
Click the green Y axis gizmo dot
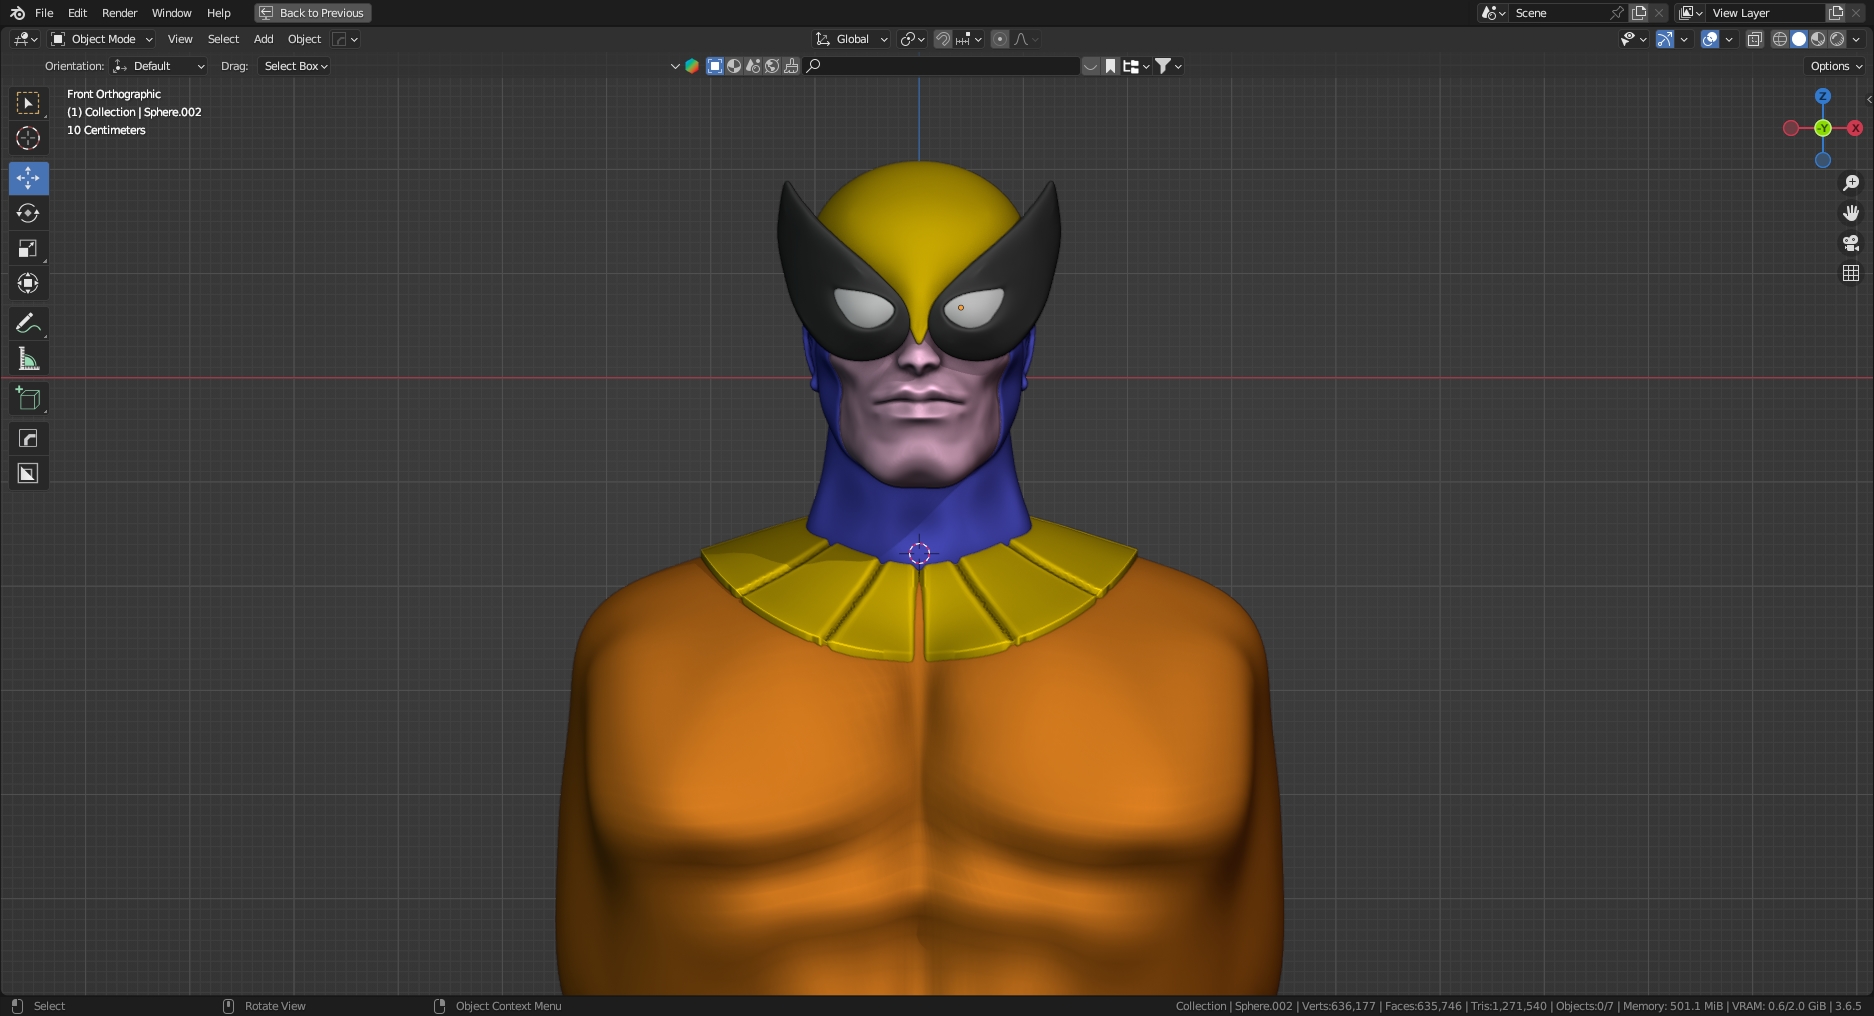tap(1823, 128)
